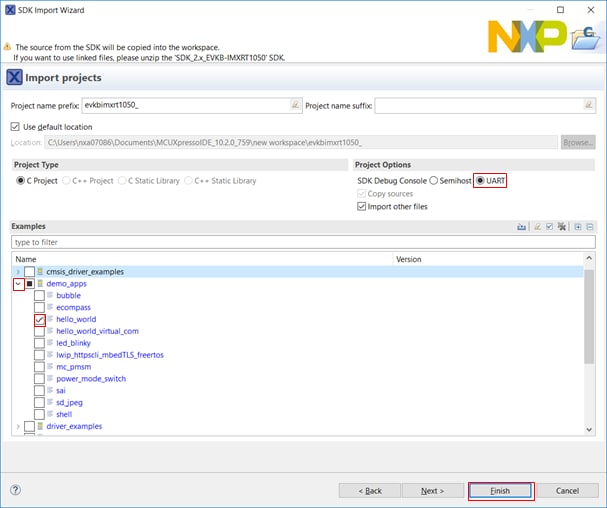The image size is (607, 508).
Task: Check the led_blinky example checkbox
Action: point(39,343)
